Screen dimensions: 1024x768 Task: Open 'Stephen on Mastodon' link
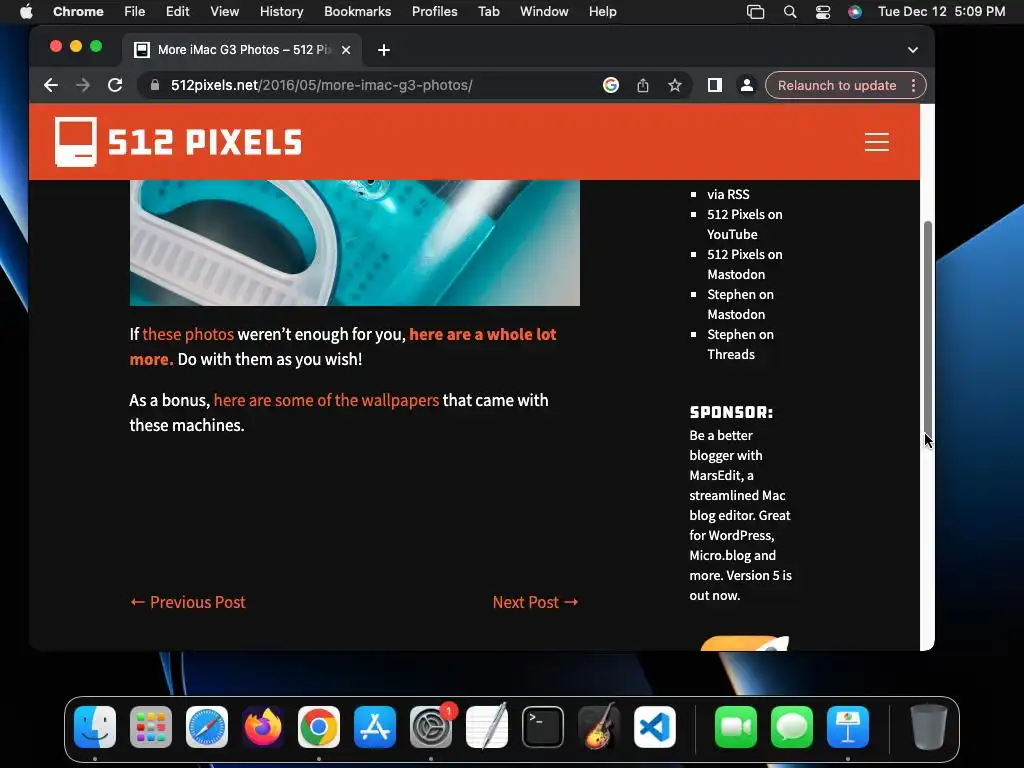point(741,304)
